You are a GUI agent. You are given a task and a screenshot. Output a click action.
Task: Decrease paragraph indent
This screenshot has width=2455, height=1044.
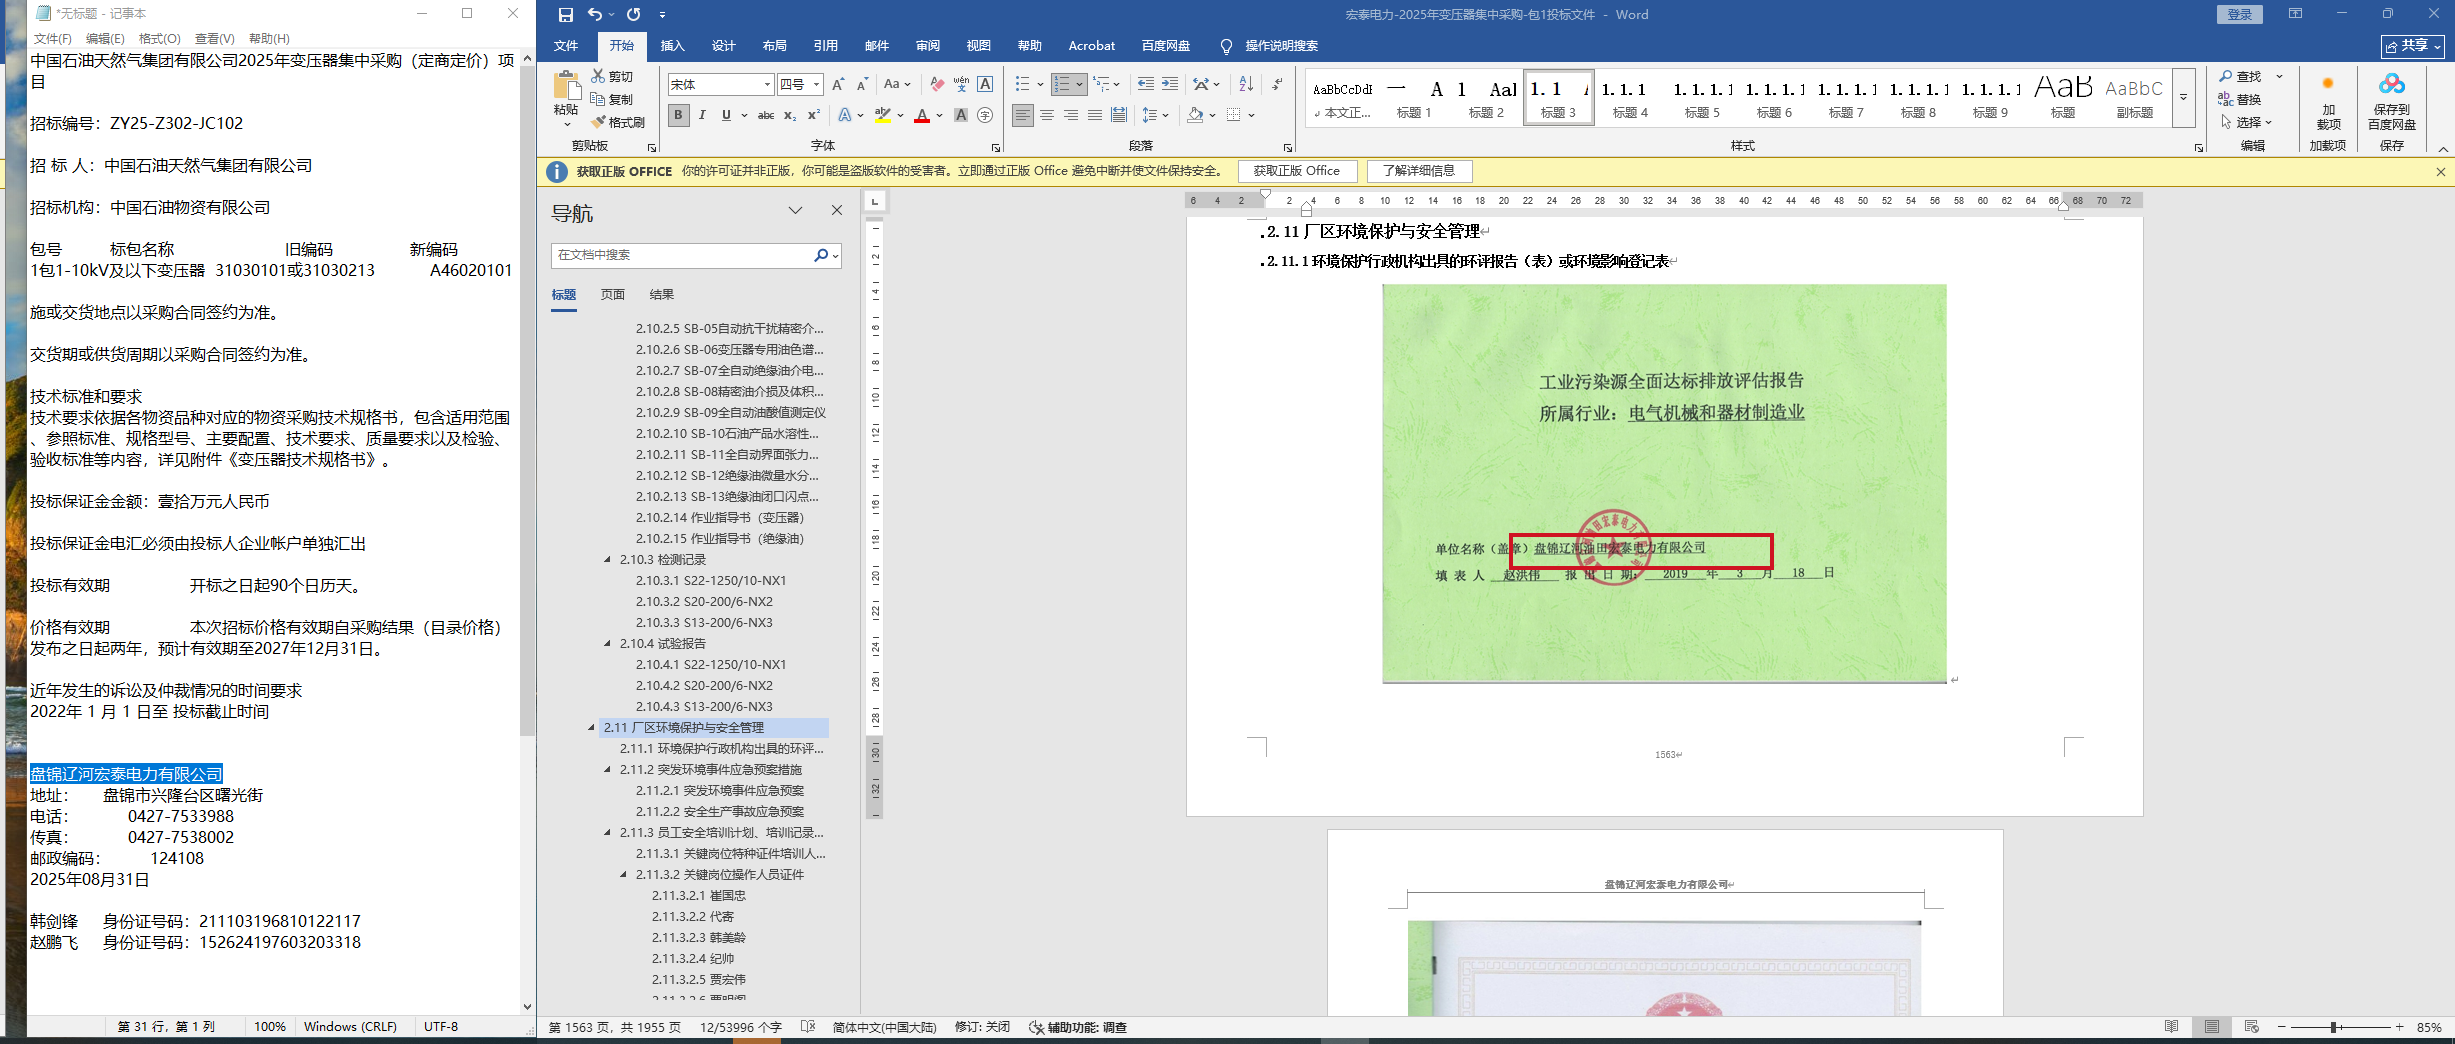(1146, 84)
